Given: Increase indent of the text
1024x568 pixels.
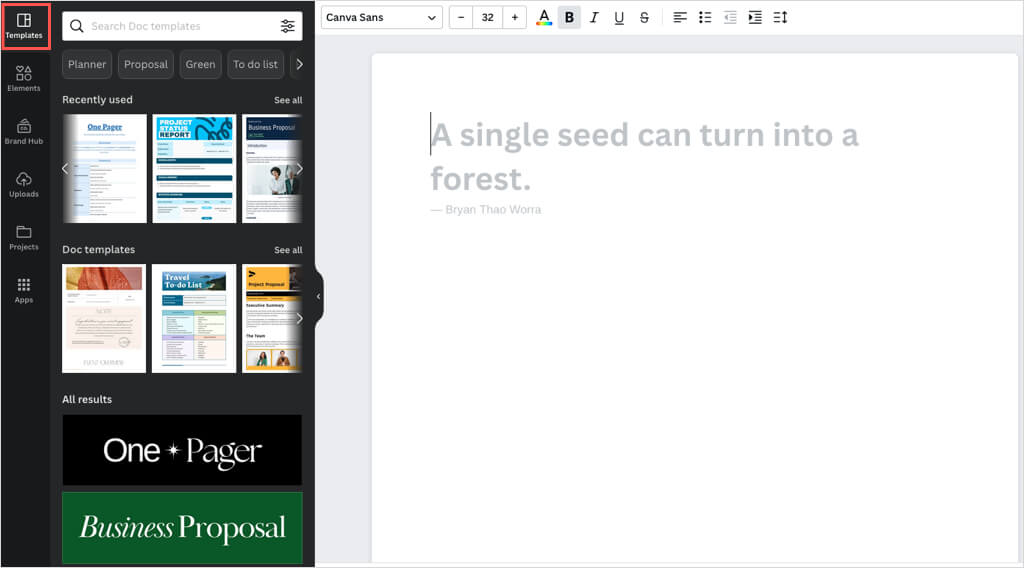Looking at the screenshot, I should (755, 18).
